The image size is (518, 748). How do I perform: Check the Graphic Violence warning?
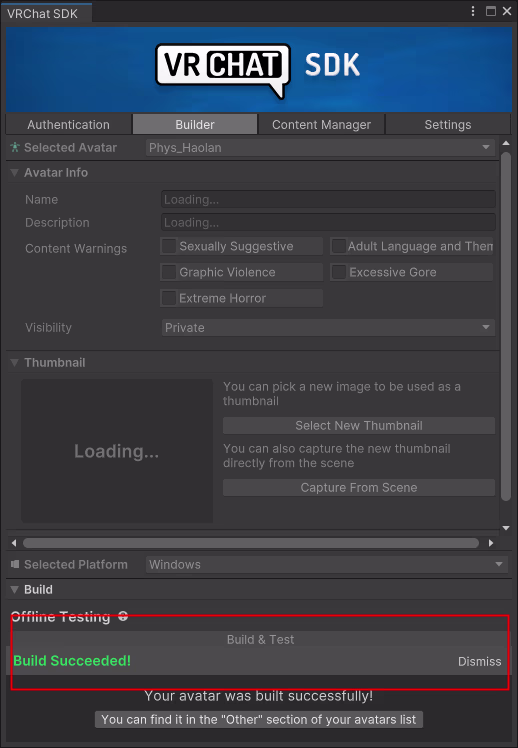(x=169, y=272)
